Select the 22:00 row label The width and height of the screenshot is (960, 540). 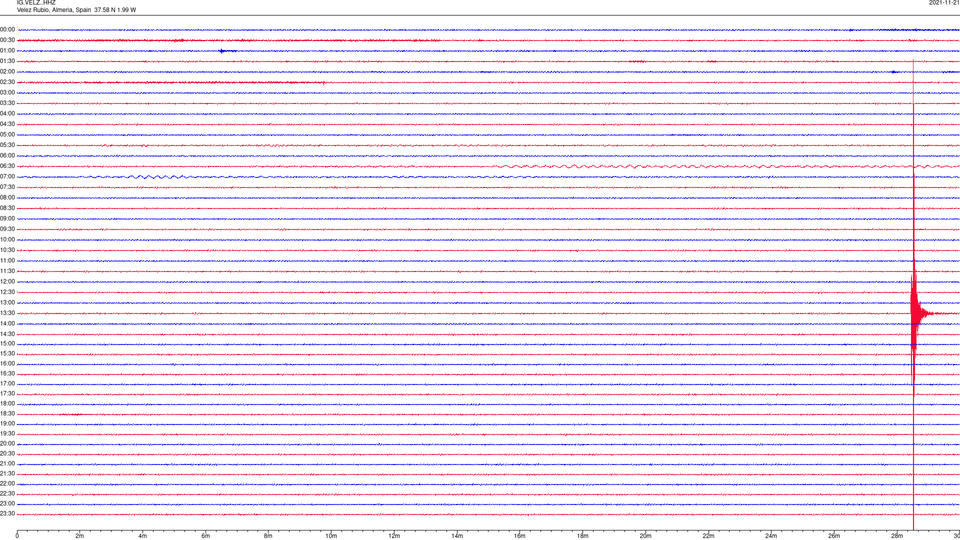[7, 484]
